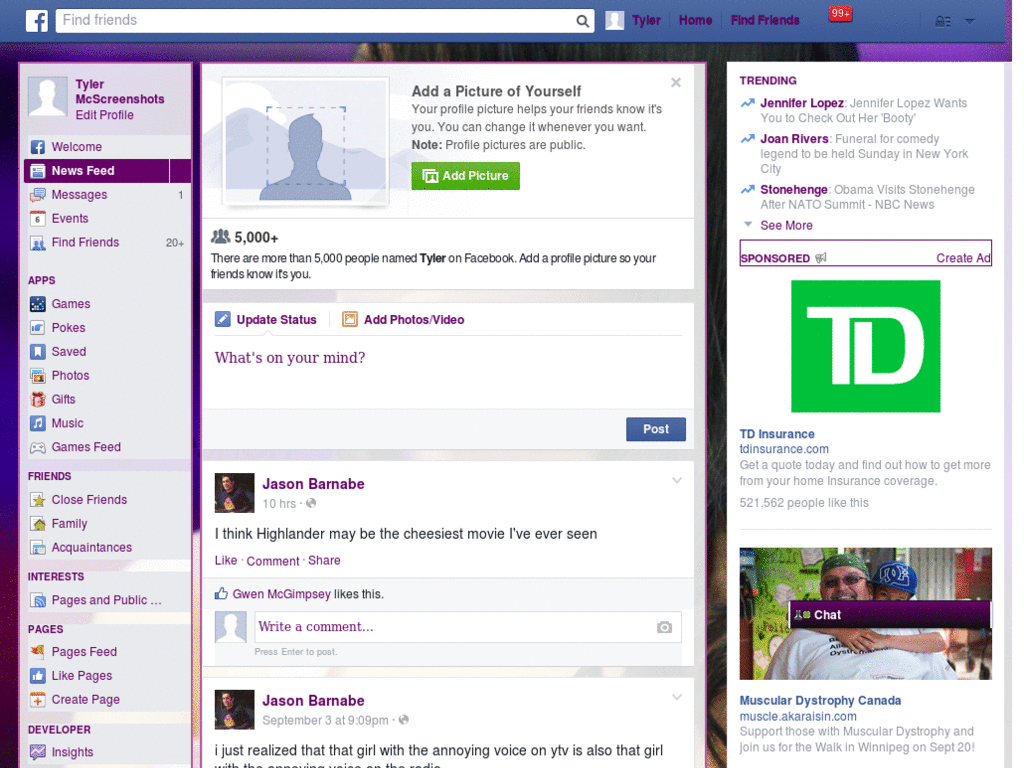This screenshot has height=768, width=1024.
Task: Click the Find Friends sidebar icon
Action: coord(38,243)
